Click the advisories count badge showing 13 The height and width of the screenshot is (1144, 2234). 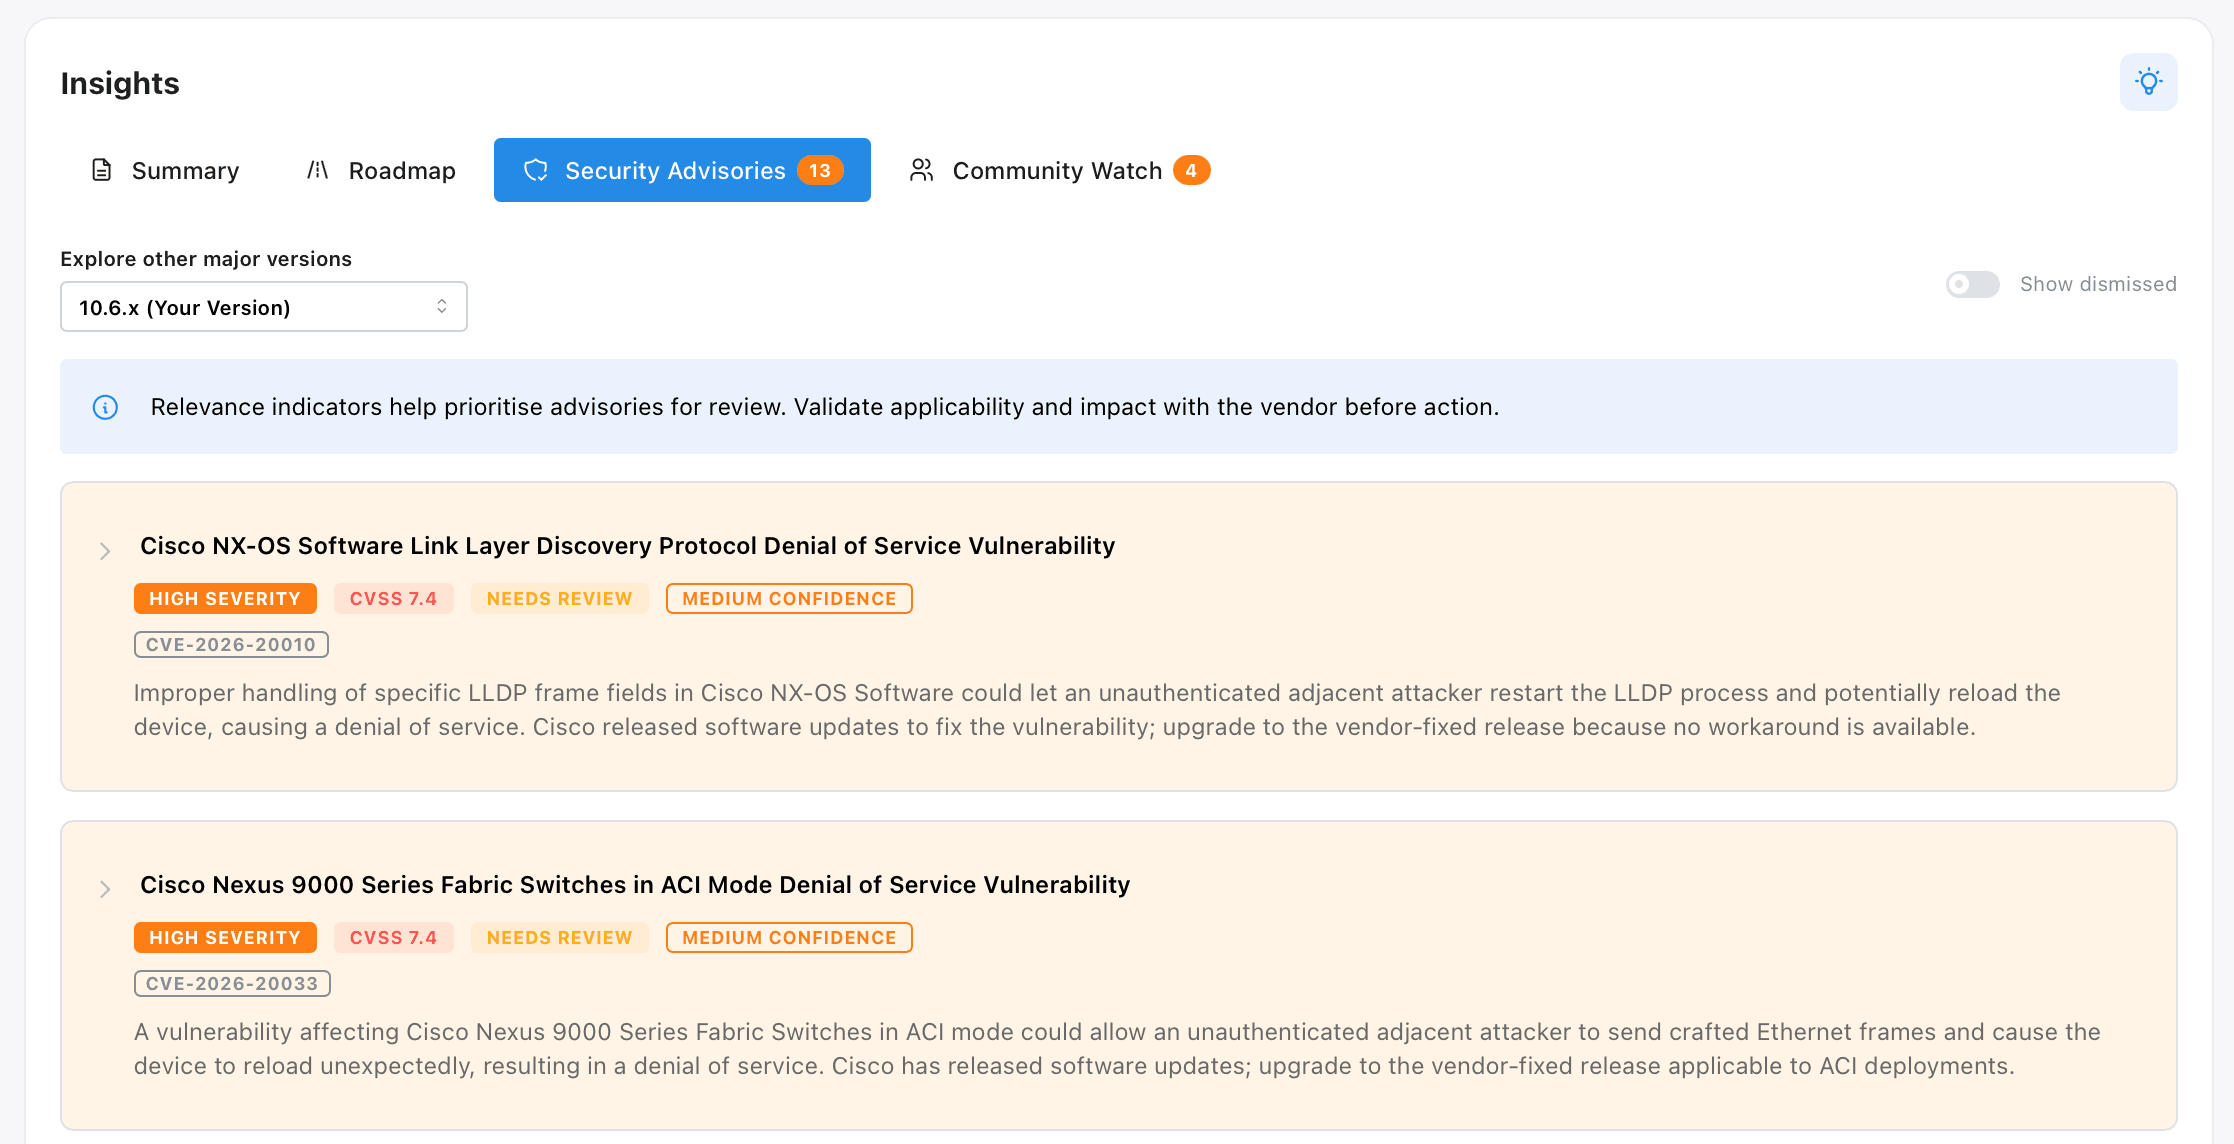click(x=818, y=170)
